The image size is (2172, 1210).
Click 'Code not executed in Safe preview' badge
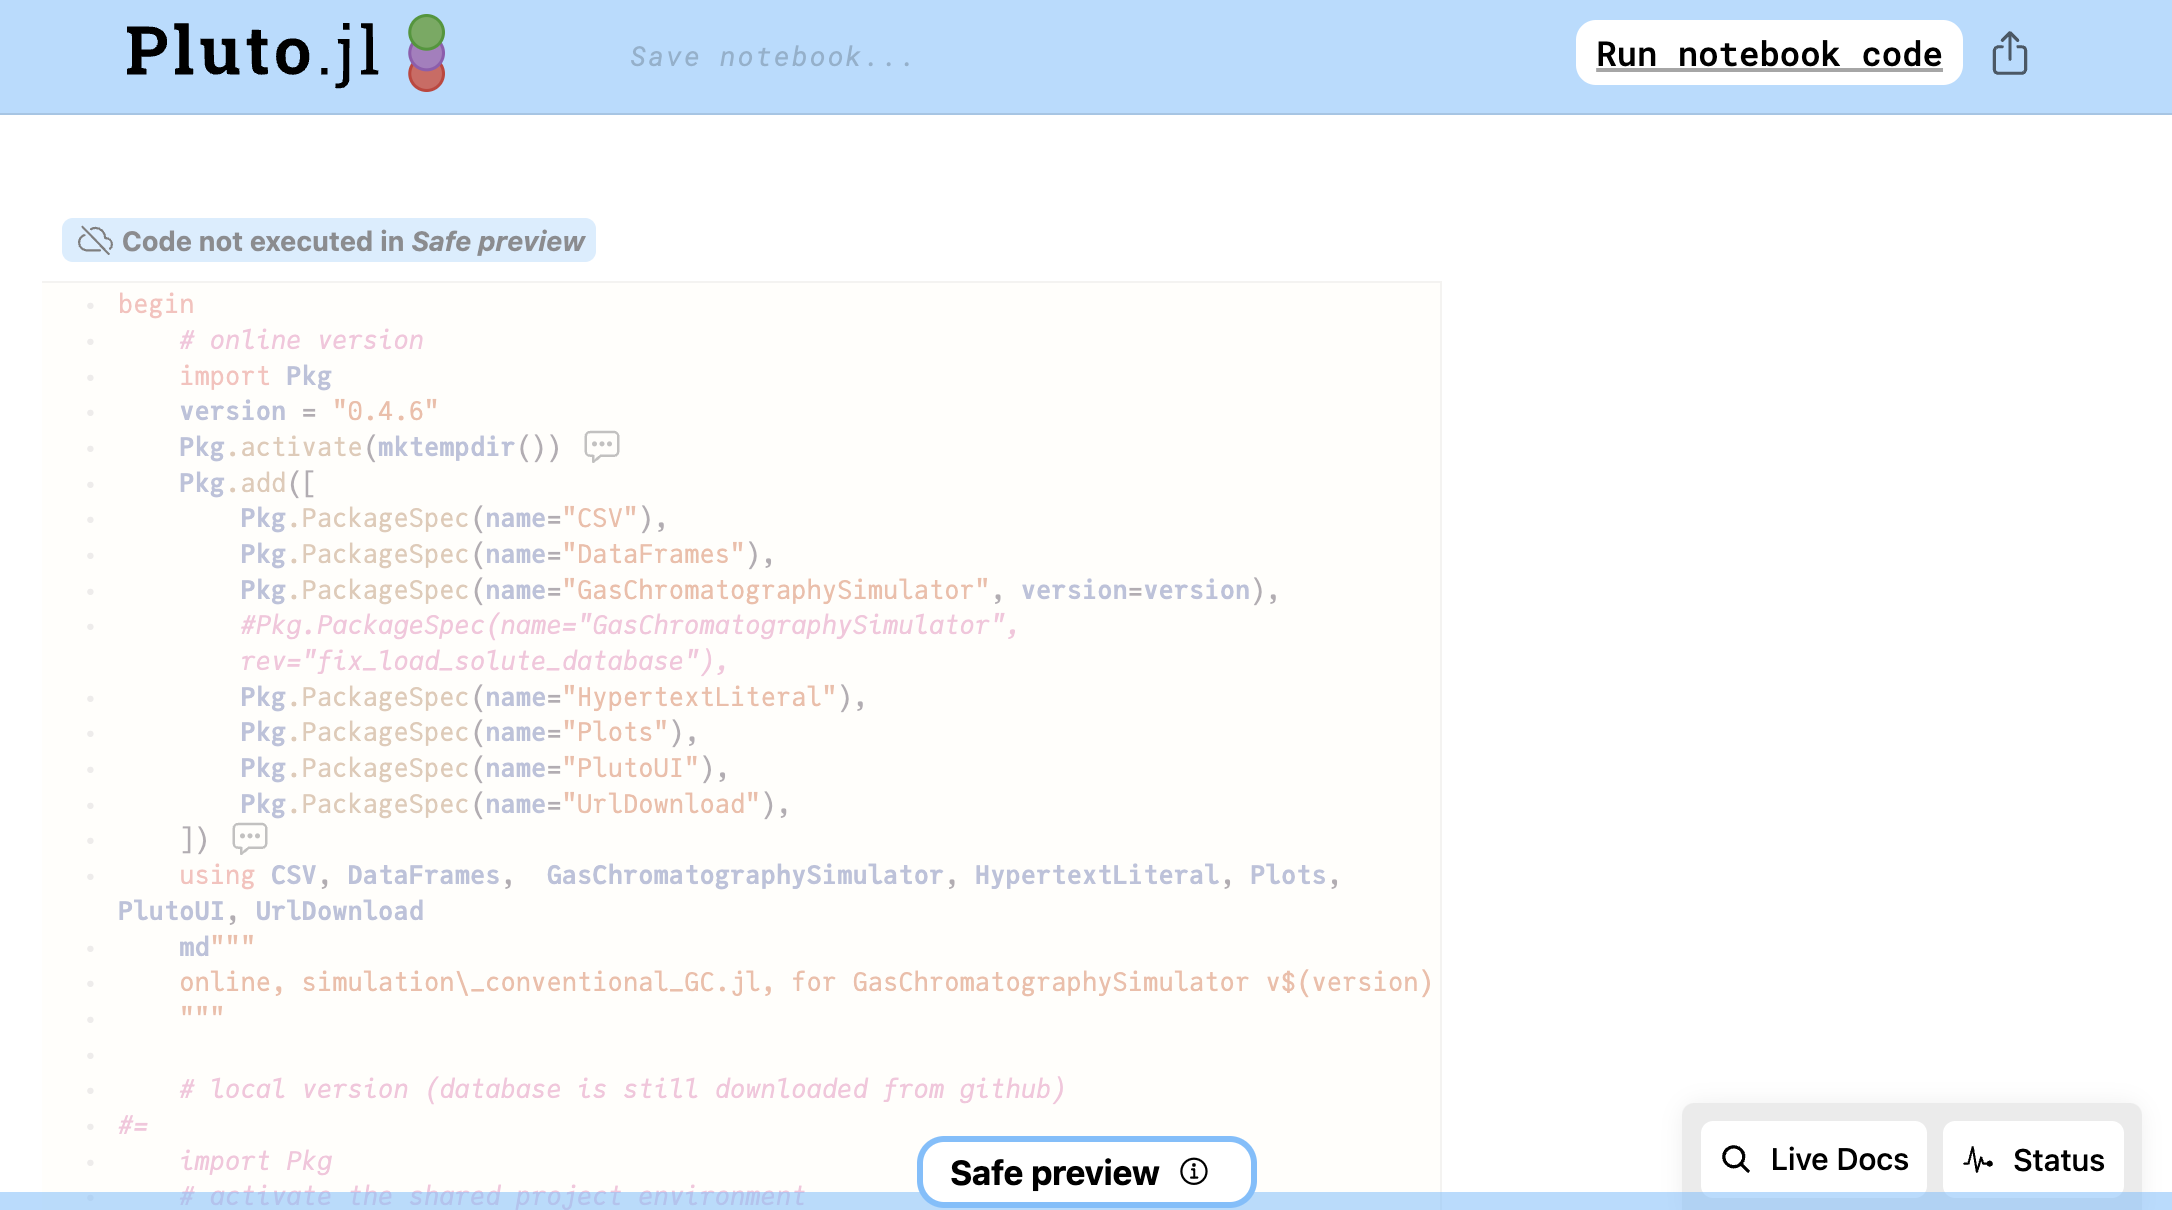point(329,241)
